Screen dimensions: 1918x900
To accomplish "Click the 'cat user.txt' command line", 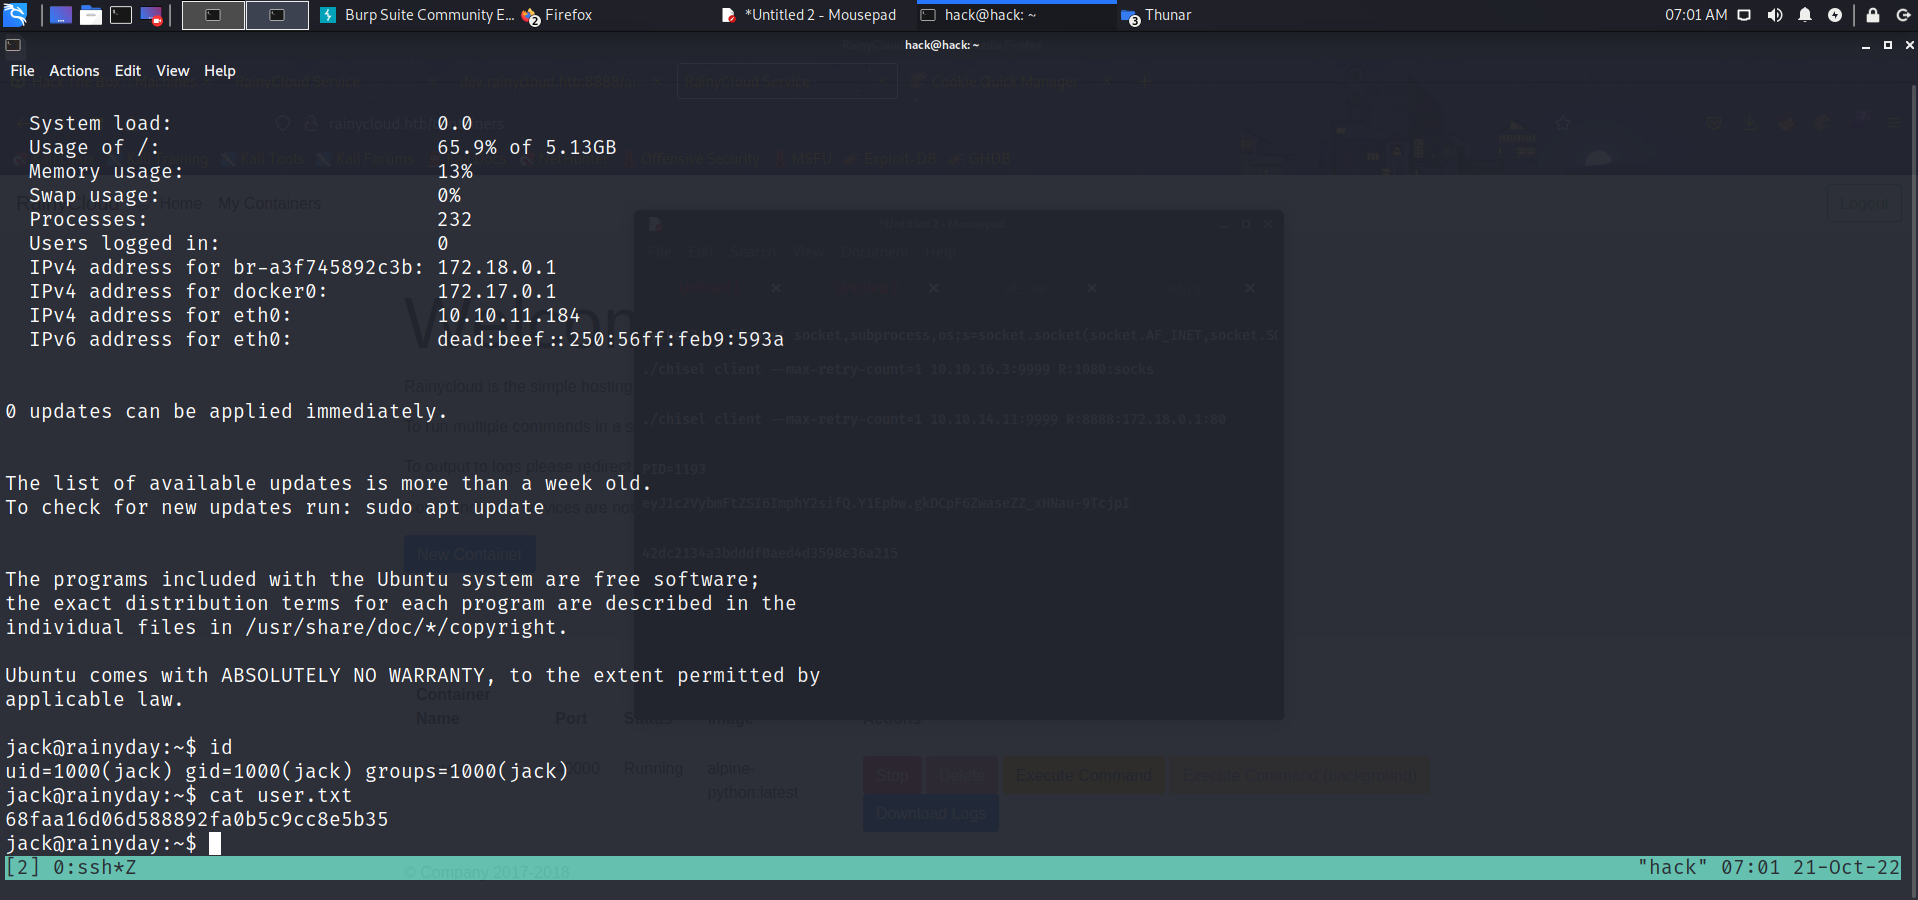I will (x=179, y=796).
